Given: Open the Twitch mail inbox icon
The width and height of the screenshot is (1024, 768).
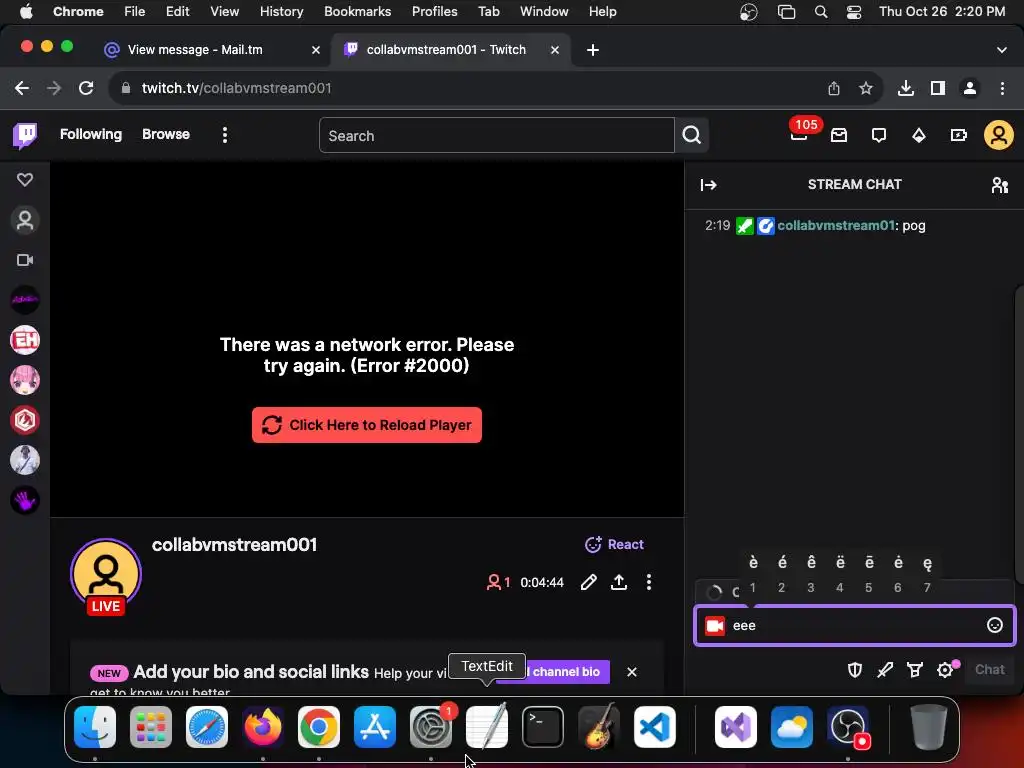Looking at the screenshot, I should [839, 135].
